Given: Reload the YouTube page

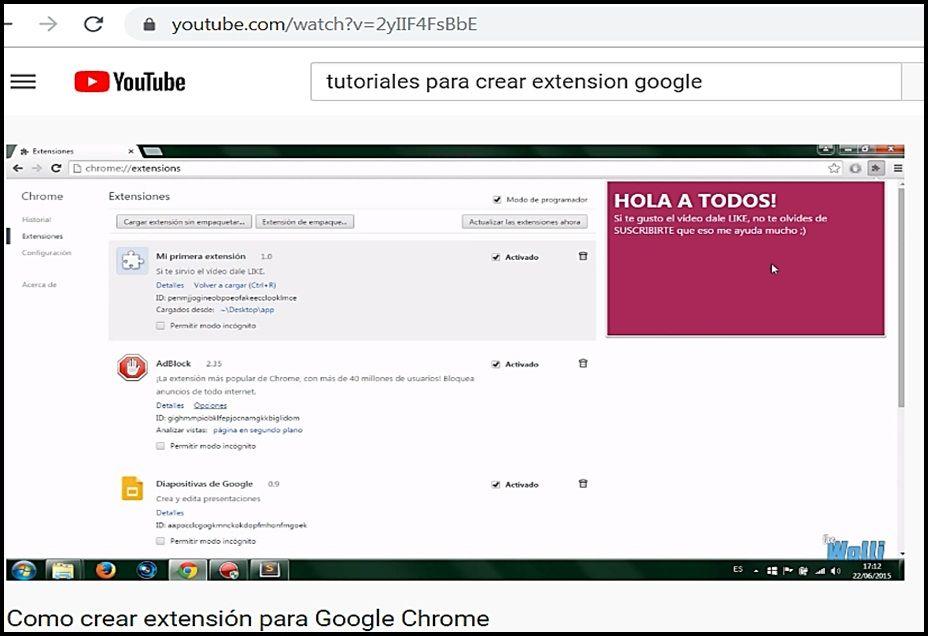Looking at the screenshot, I should click(x=93, y=24).
